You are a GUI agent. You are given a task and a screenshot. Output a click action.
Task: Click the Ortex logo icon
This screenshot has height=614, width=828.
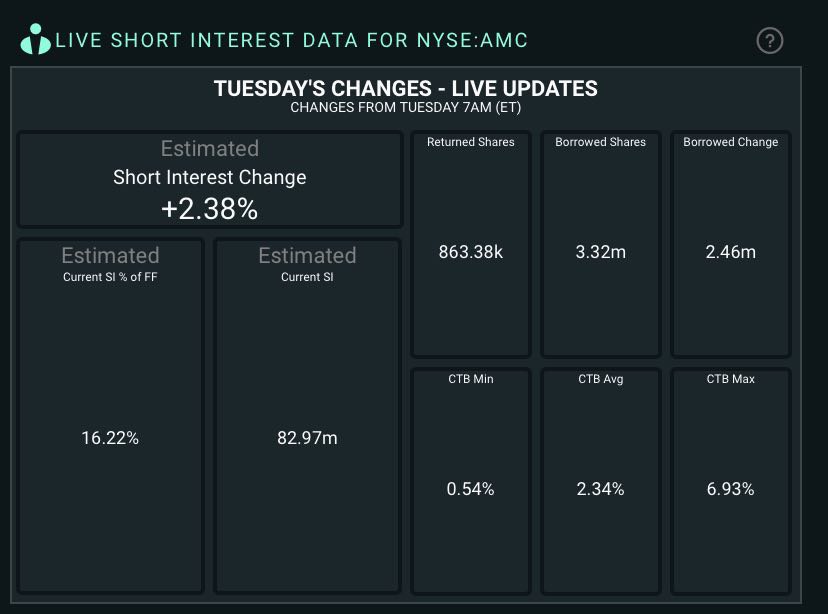click(x=35, y=40)
